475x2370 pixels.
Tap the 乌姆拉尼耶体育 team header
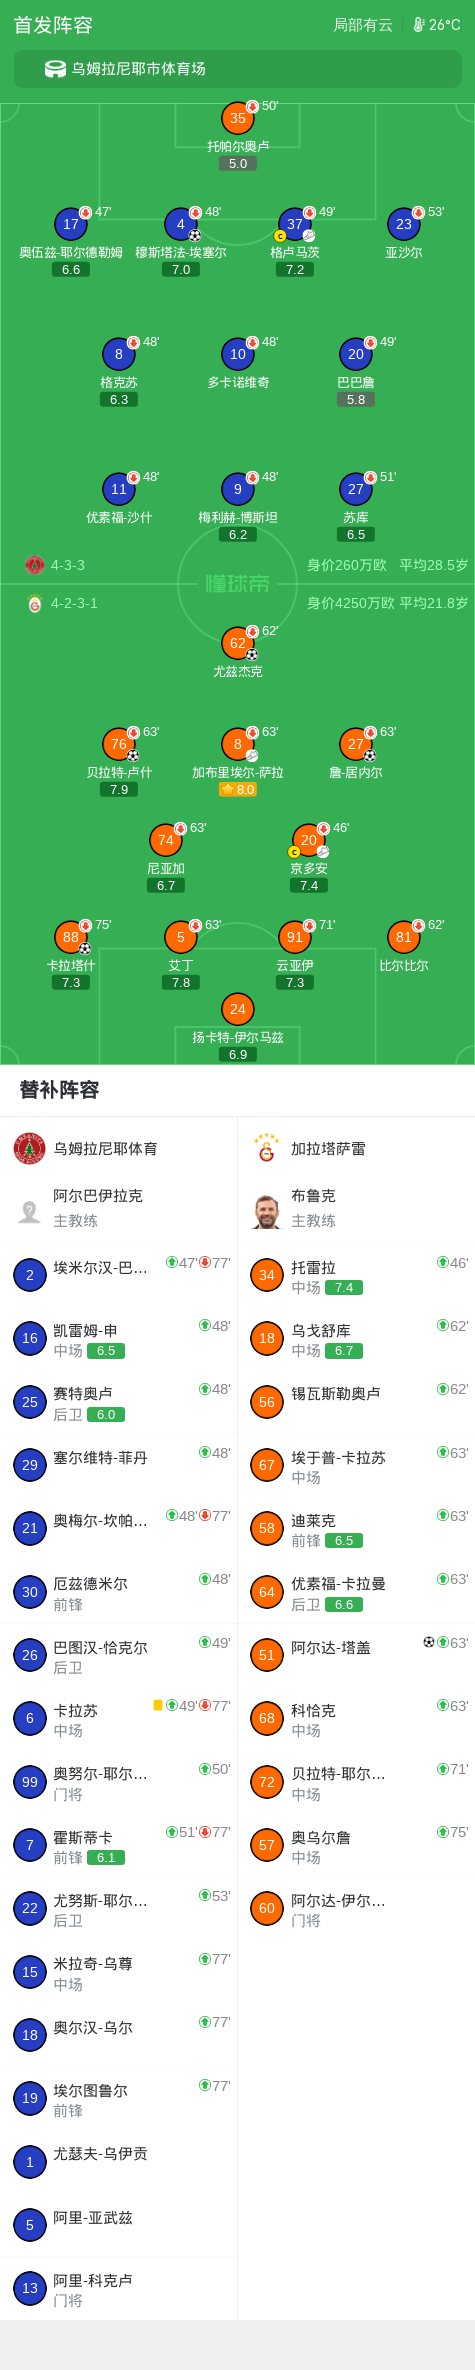click(119, 1149)
